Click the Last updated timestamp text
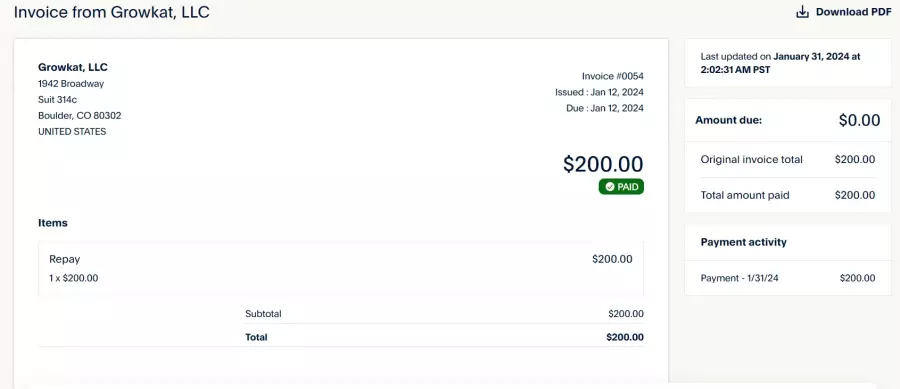 tap(780, 63)
